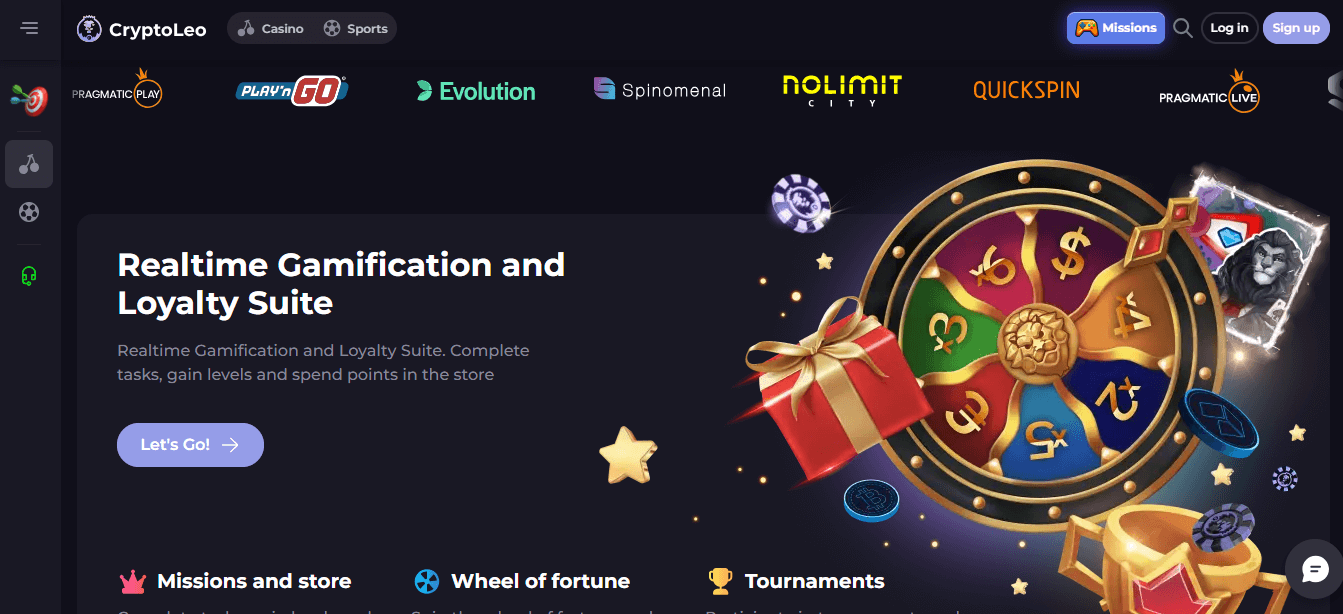The width and height of the screenshot is (1343, 614).
Task: Select the Nolimit City provider logo
Action: click(x=842, y=90)
